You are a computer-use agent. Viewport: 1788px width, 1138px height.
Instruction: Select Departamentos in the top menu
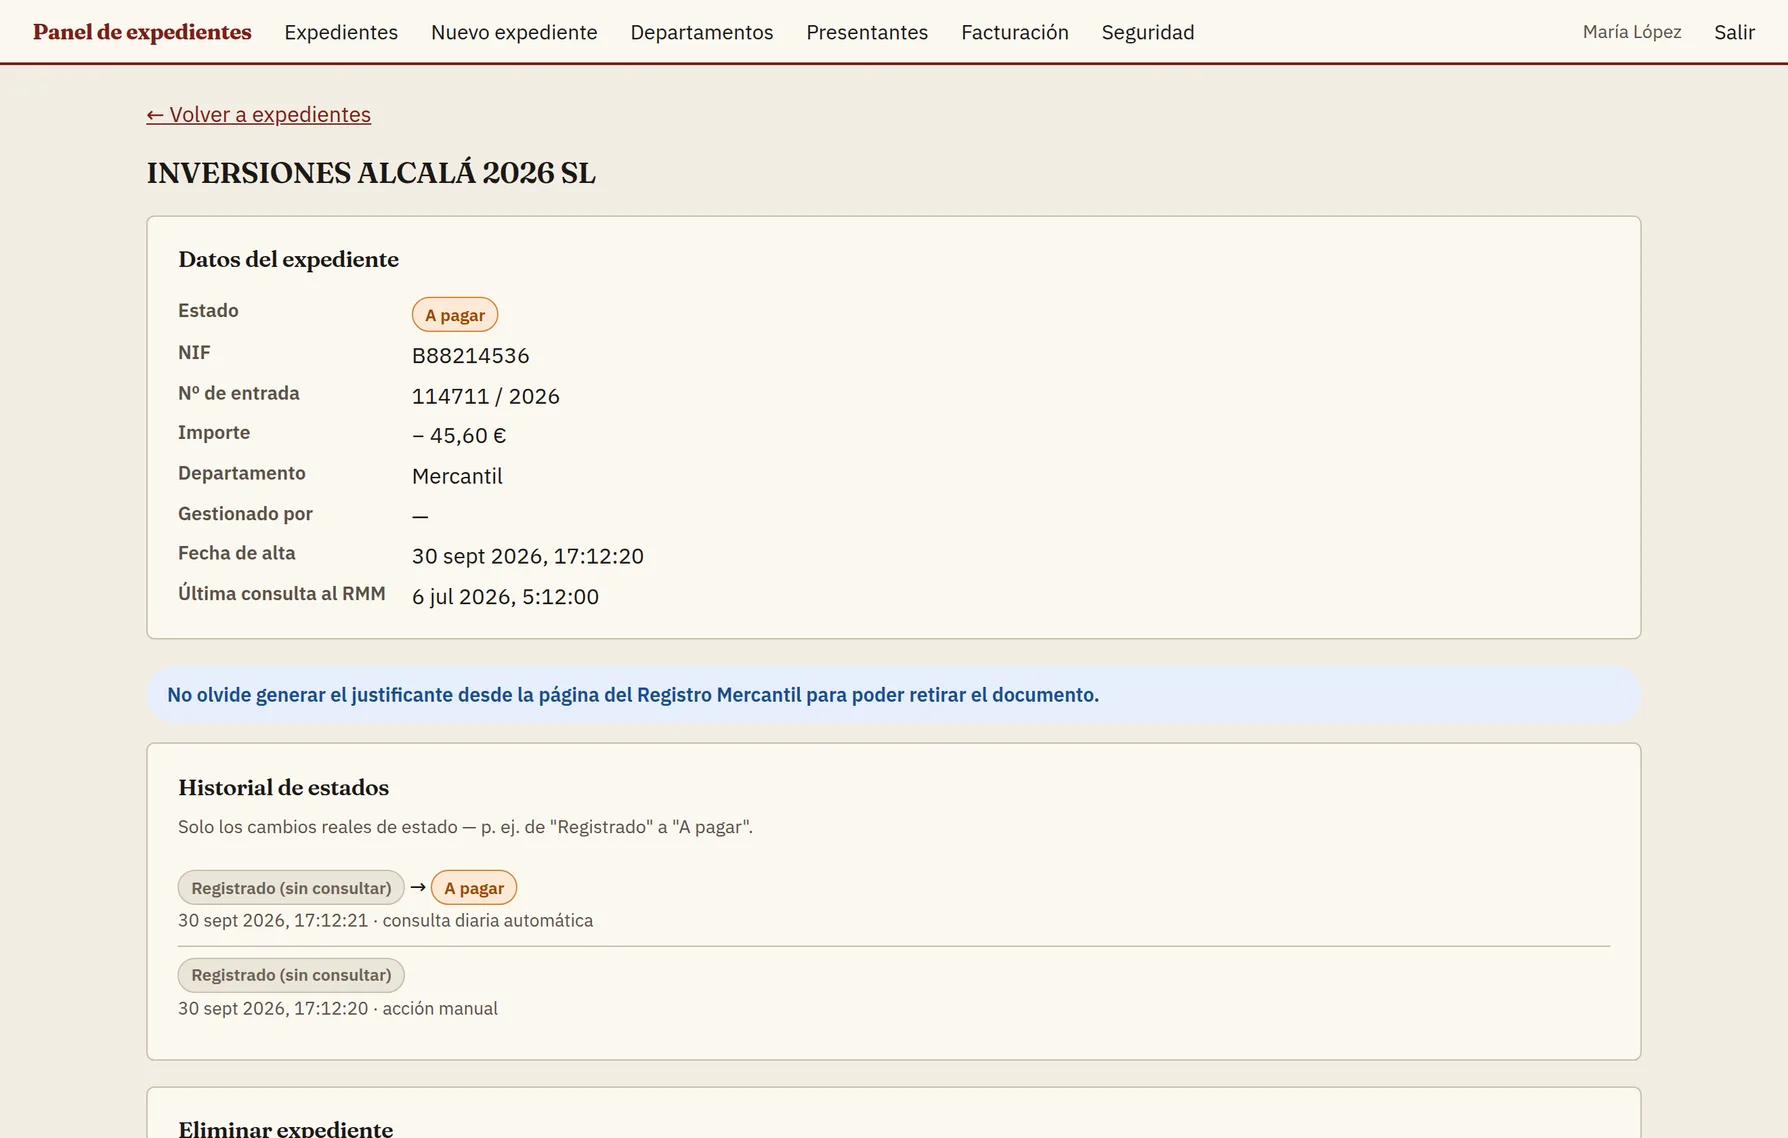click(x=702, y=32)
